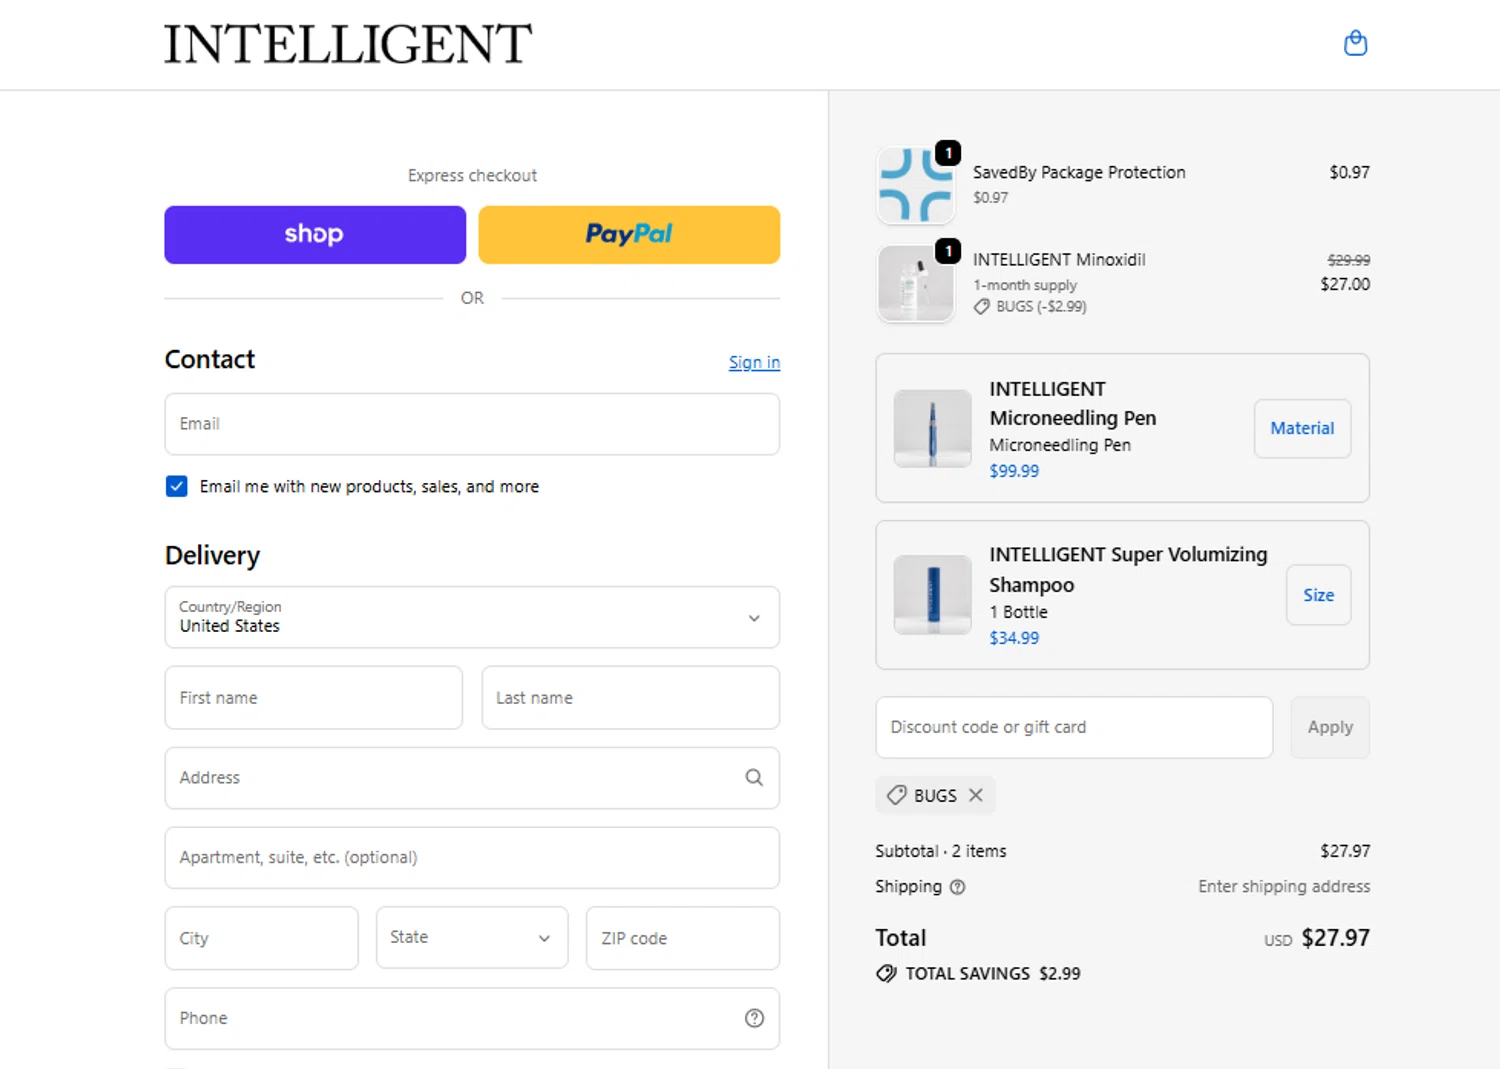Click the Microneedling Pen product image
This screenshot has width=1500, height=1069.
932,428
